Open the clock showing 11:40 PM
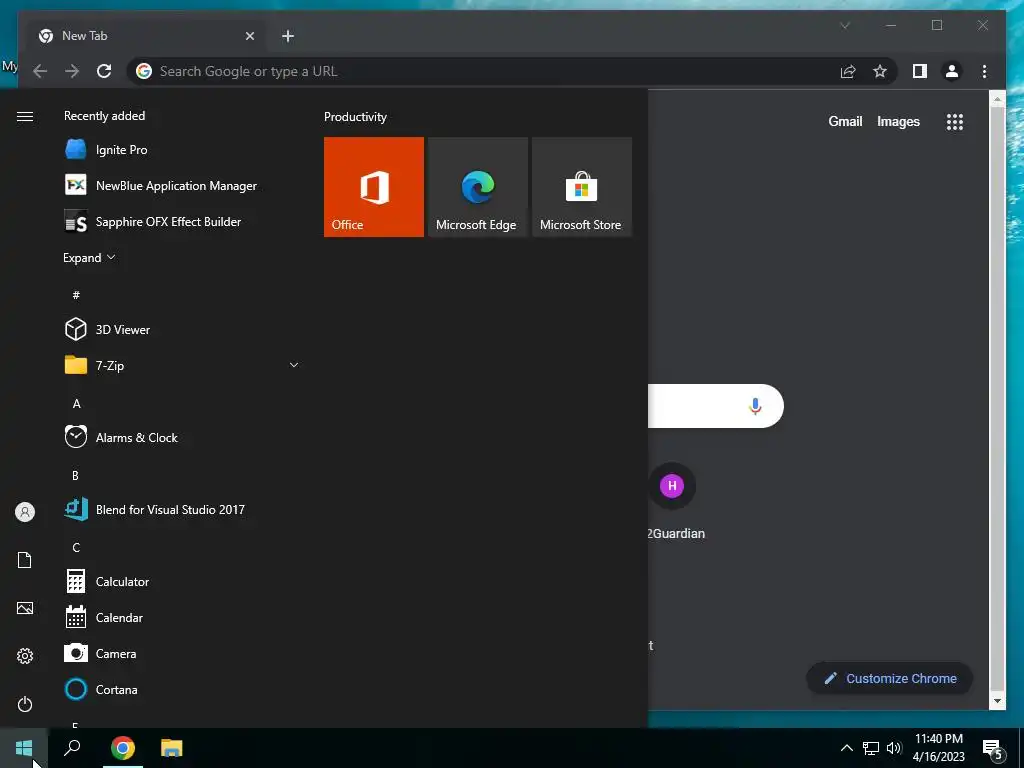Screen dimensions: 1024x768 pos(938,748)
